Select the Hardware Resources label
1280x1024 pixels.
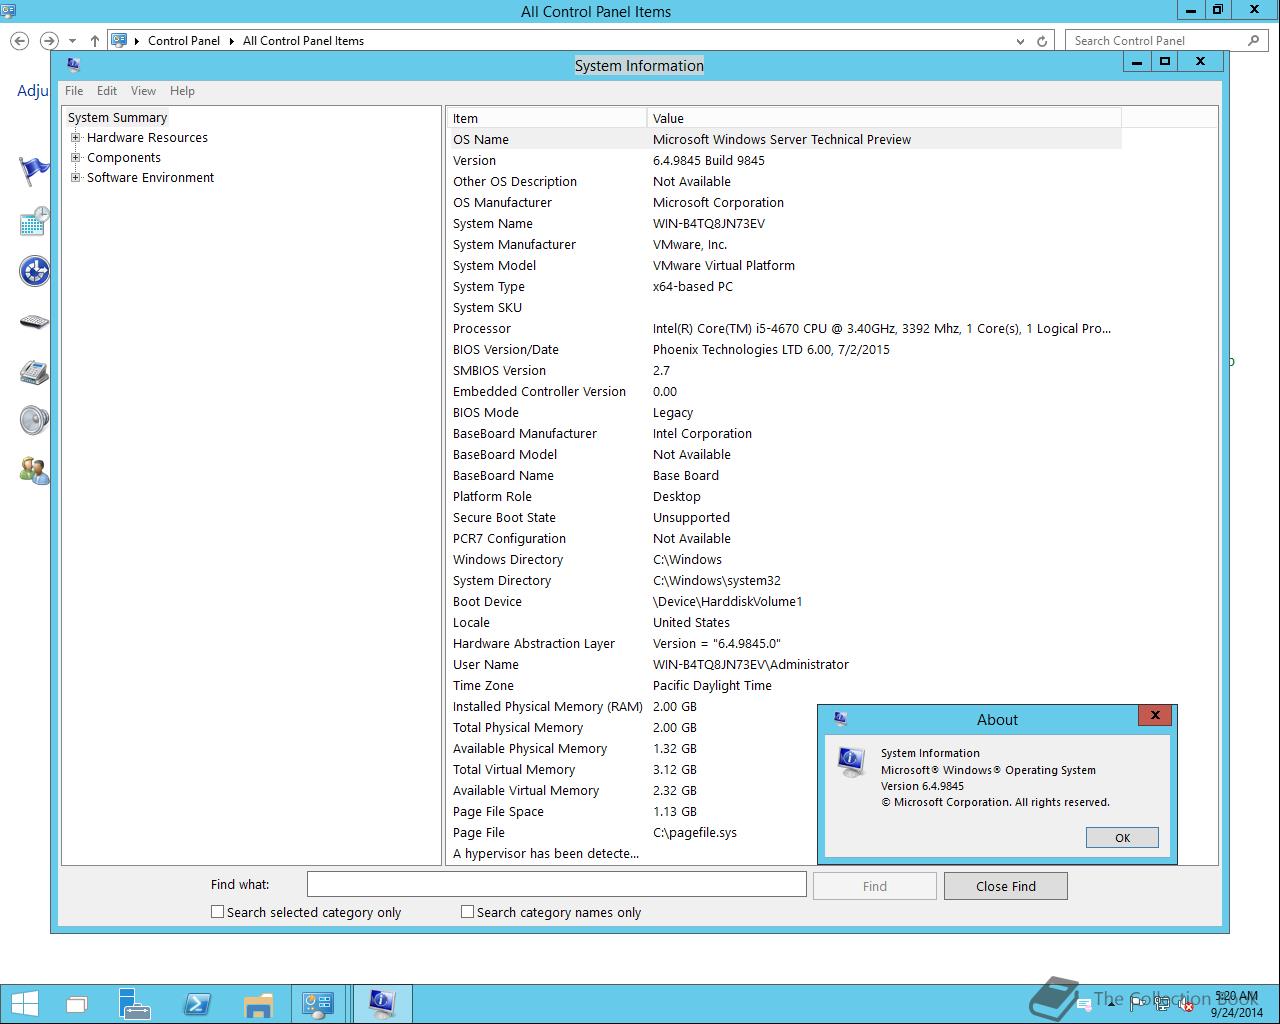[x=147, y=138]
